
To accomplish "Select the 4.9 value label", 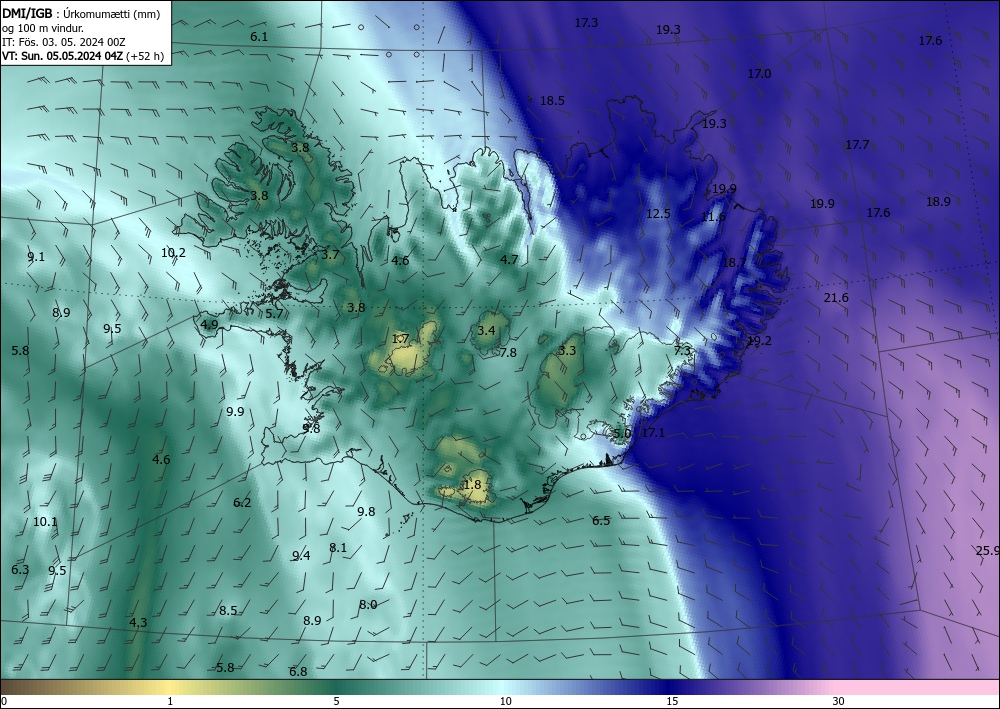I will [209, 325].
